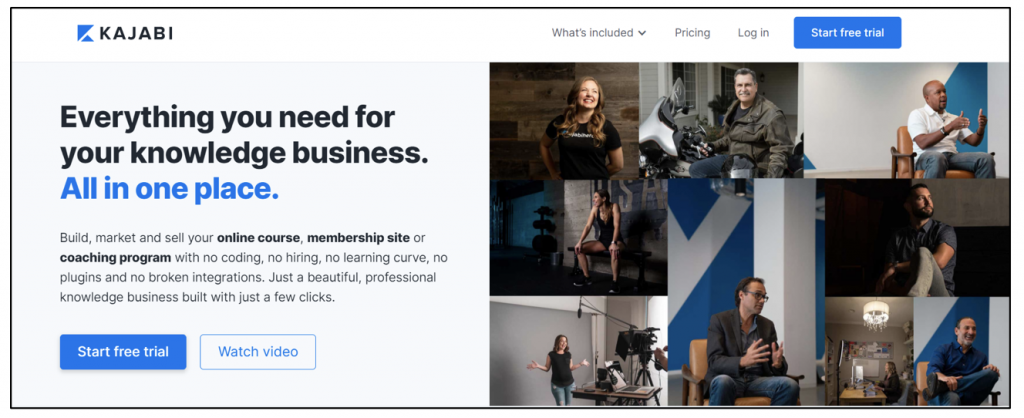Click the bold coaching program text
This screenshot has height=418, width=1024.
pos(116,257)
